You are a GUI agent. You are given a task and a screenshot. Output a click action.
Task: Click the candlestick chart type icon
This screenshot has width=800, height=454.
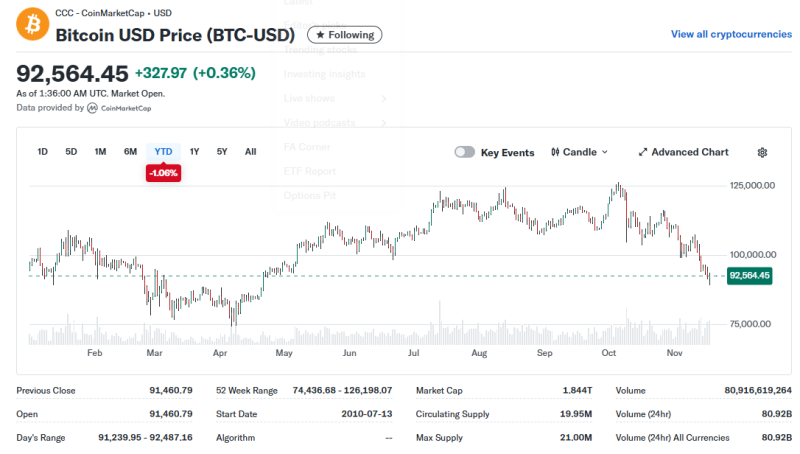(x=555, y=152)
